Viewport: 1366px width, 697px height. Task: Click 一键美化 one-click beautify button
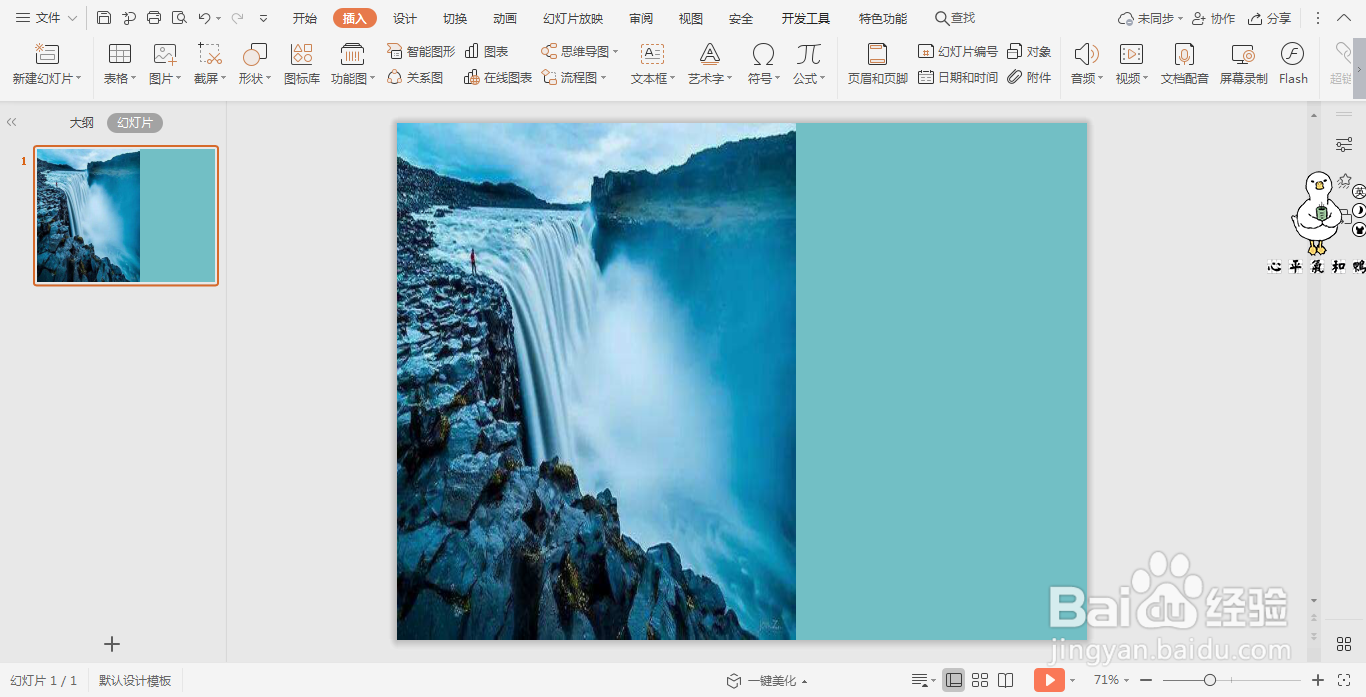767,681
